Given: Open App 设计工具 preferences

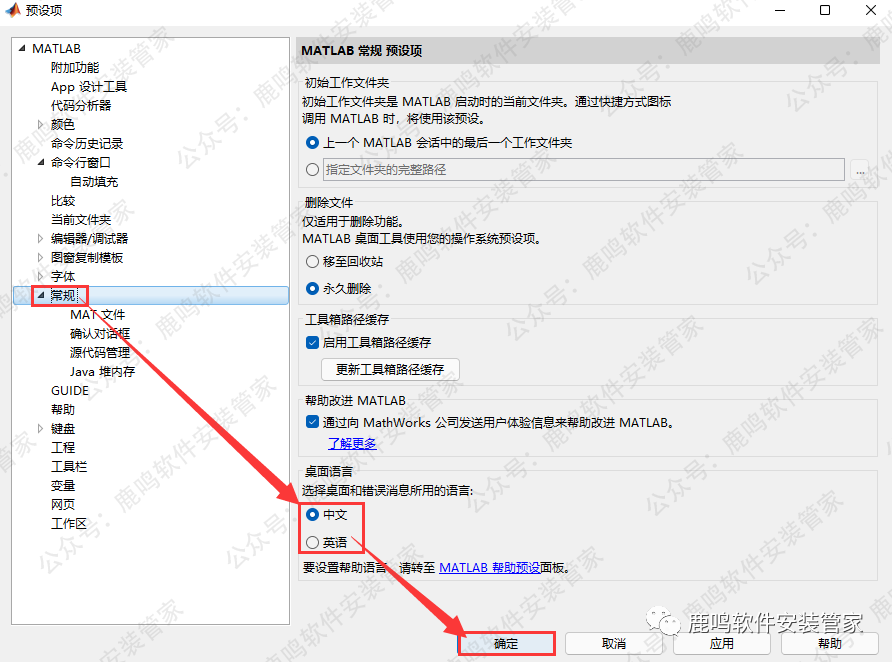Looking at the screenshot, I should point(89,86).
